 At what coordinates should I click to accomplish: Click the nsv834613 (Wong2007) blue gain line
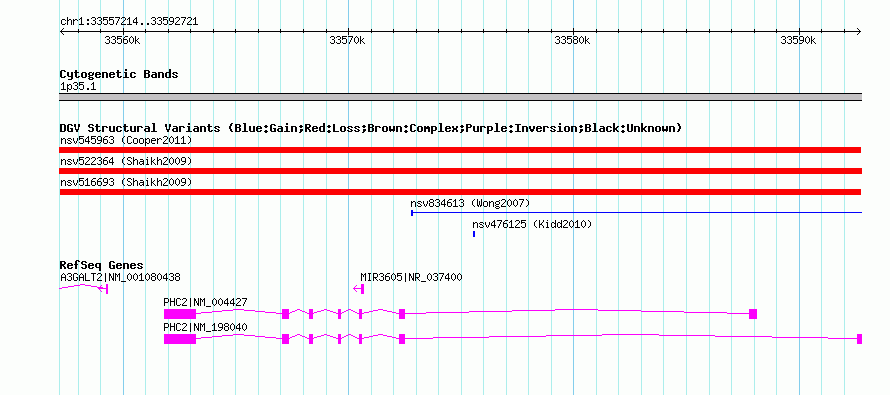tap(636, 213)
